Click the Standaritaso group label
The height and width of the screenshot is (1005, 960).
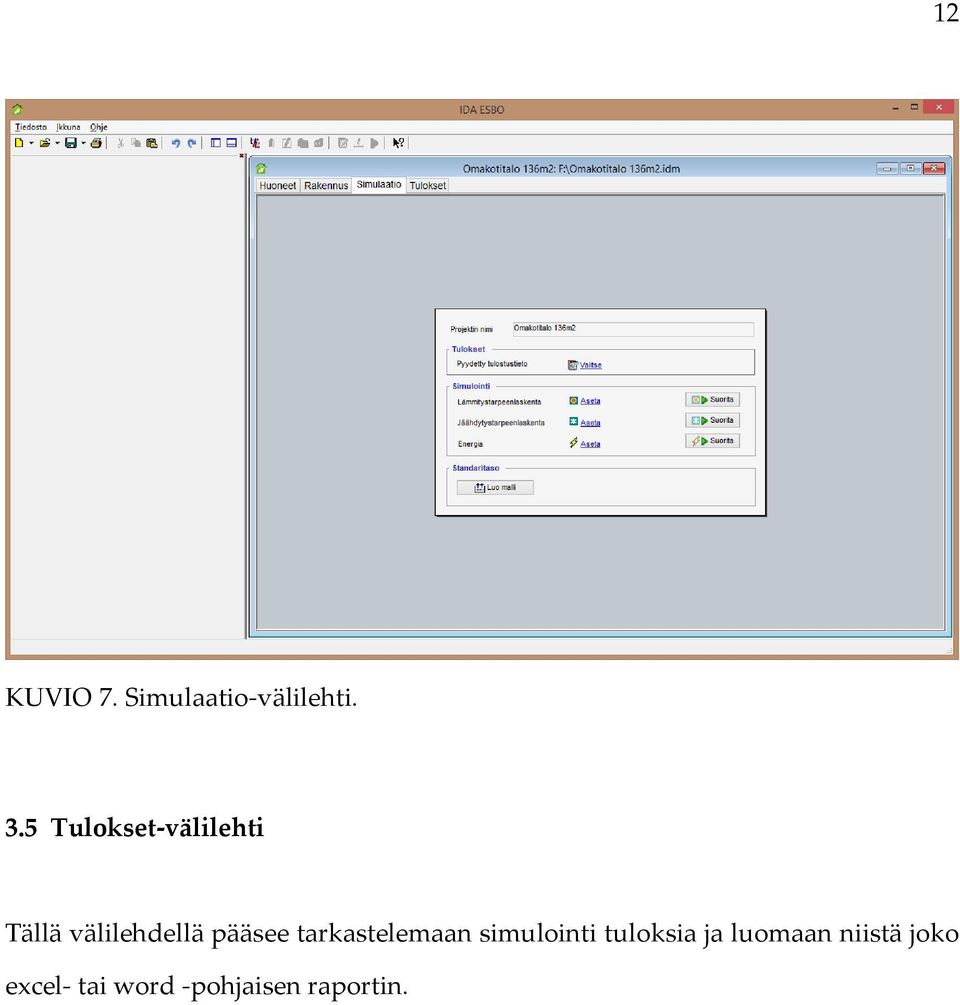[x=476, y=469]
